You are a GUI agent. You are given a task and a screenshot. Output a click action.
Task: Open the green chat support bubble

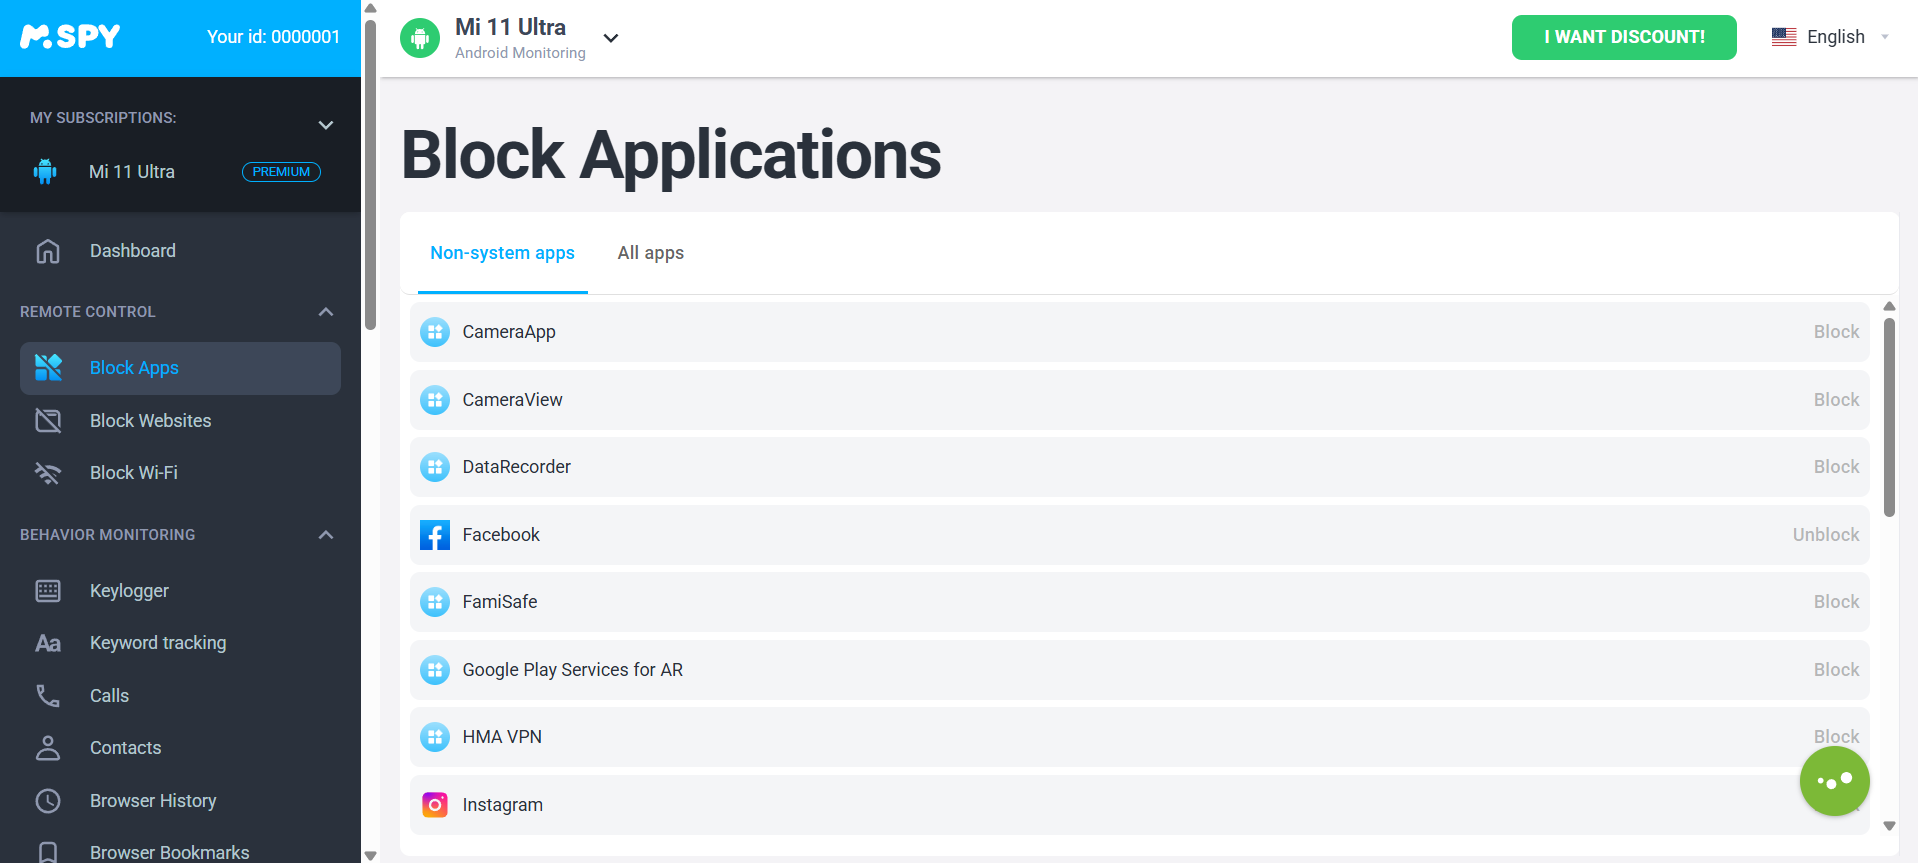(1835, 781)
